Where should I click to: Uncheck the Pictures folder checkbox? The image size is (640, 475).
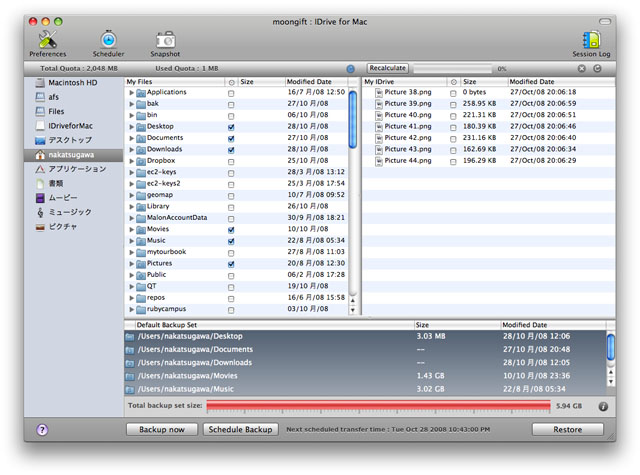point(231,264)
